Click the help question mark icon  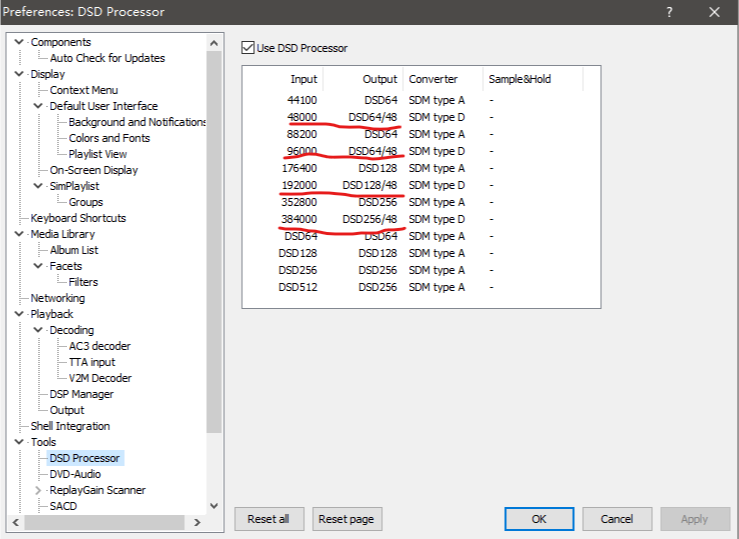[x=668, y=12]
